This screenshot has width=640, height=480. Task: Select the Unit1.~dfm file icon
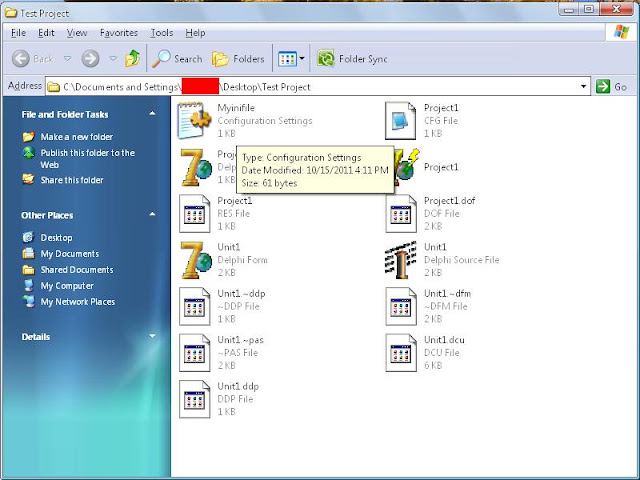(x=401, y=306)
